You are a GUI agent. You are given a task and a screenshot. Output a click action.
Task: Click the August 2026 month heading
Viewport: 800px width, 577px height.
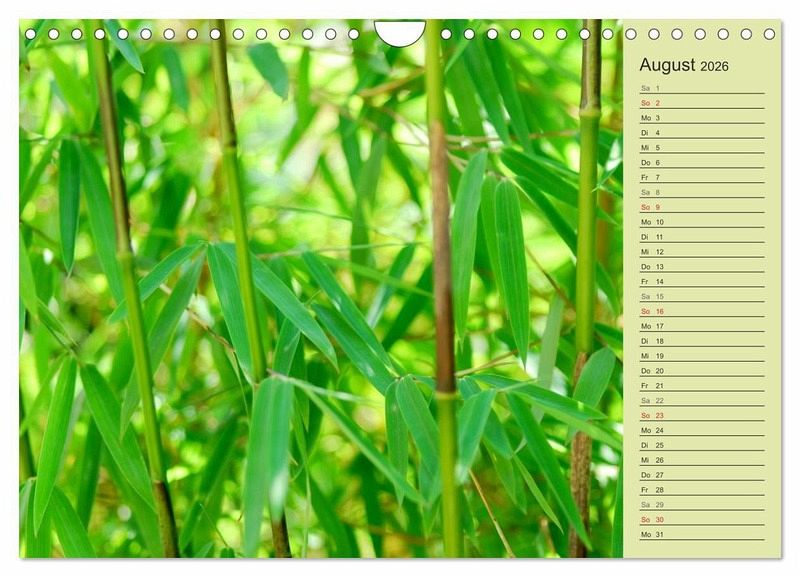point(684,66)
